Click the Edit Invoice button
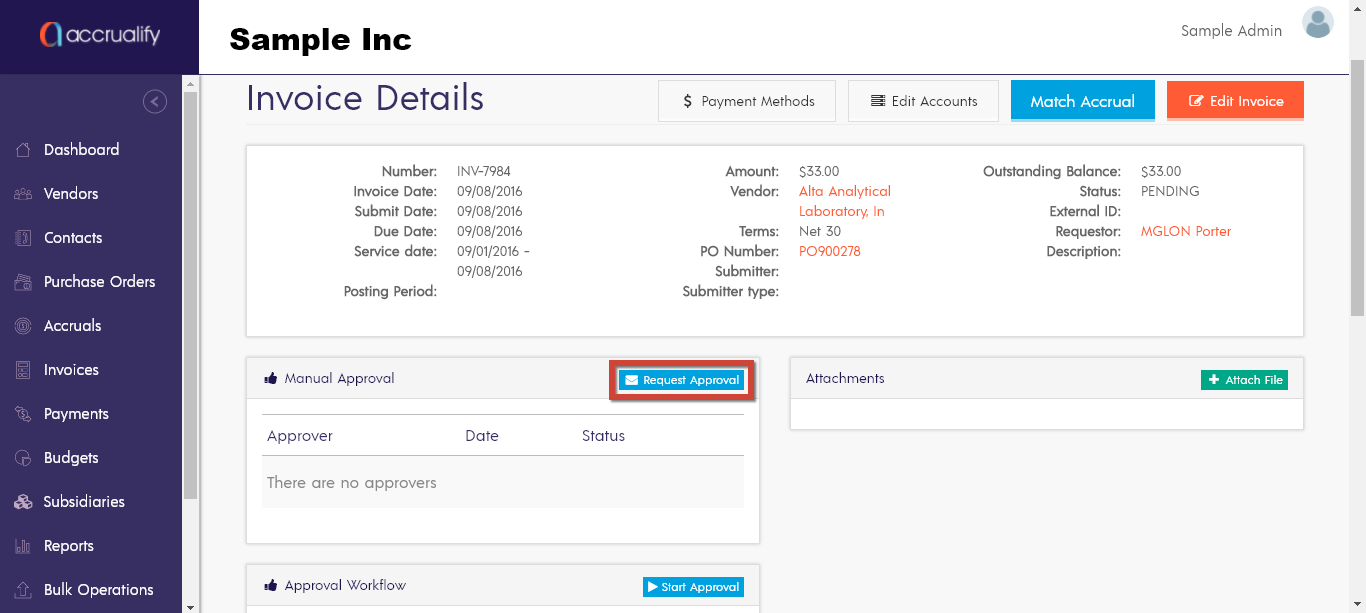 point(1235,101)
